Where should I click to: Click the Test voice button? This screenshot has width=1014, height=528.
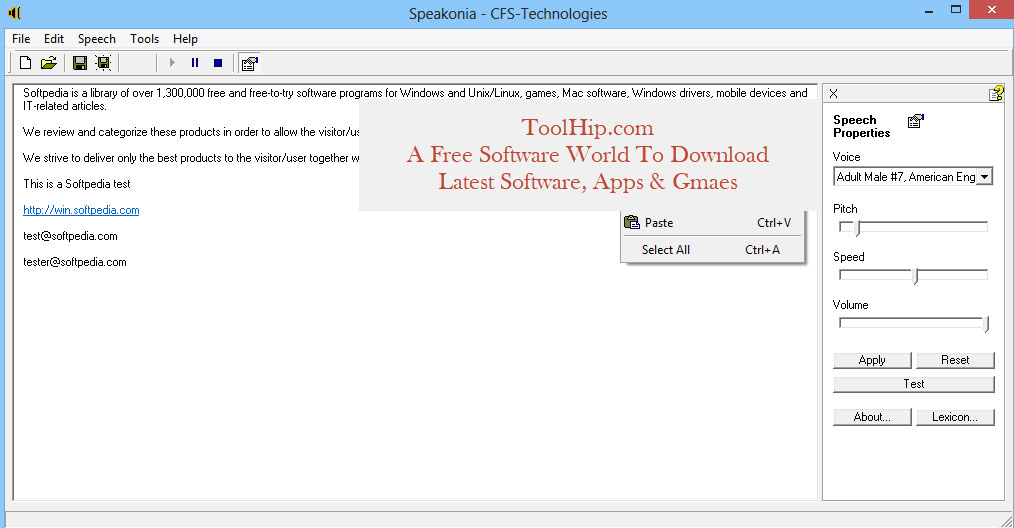click(x=914, y=384)
